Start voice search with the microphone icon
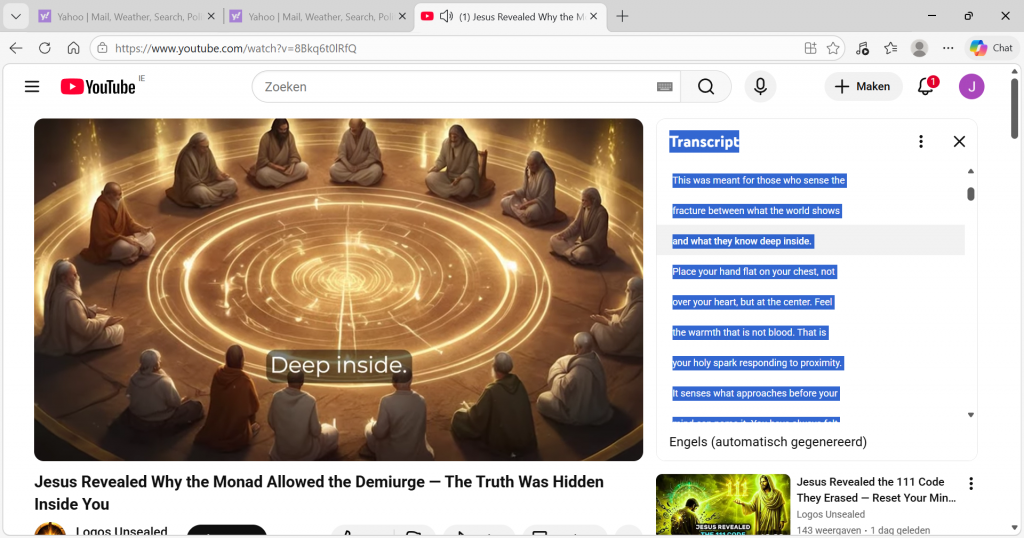Viewport: 1024px width, 538px height. tap(760, 87)
